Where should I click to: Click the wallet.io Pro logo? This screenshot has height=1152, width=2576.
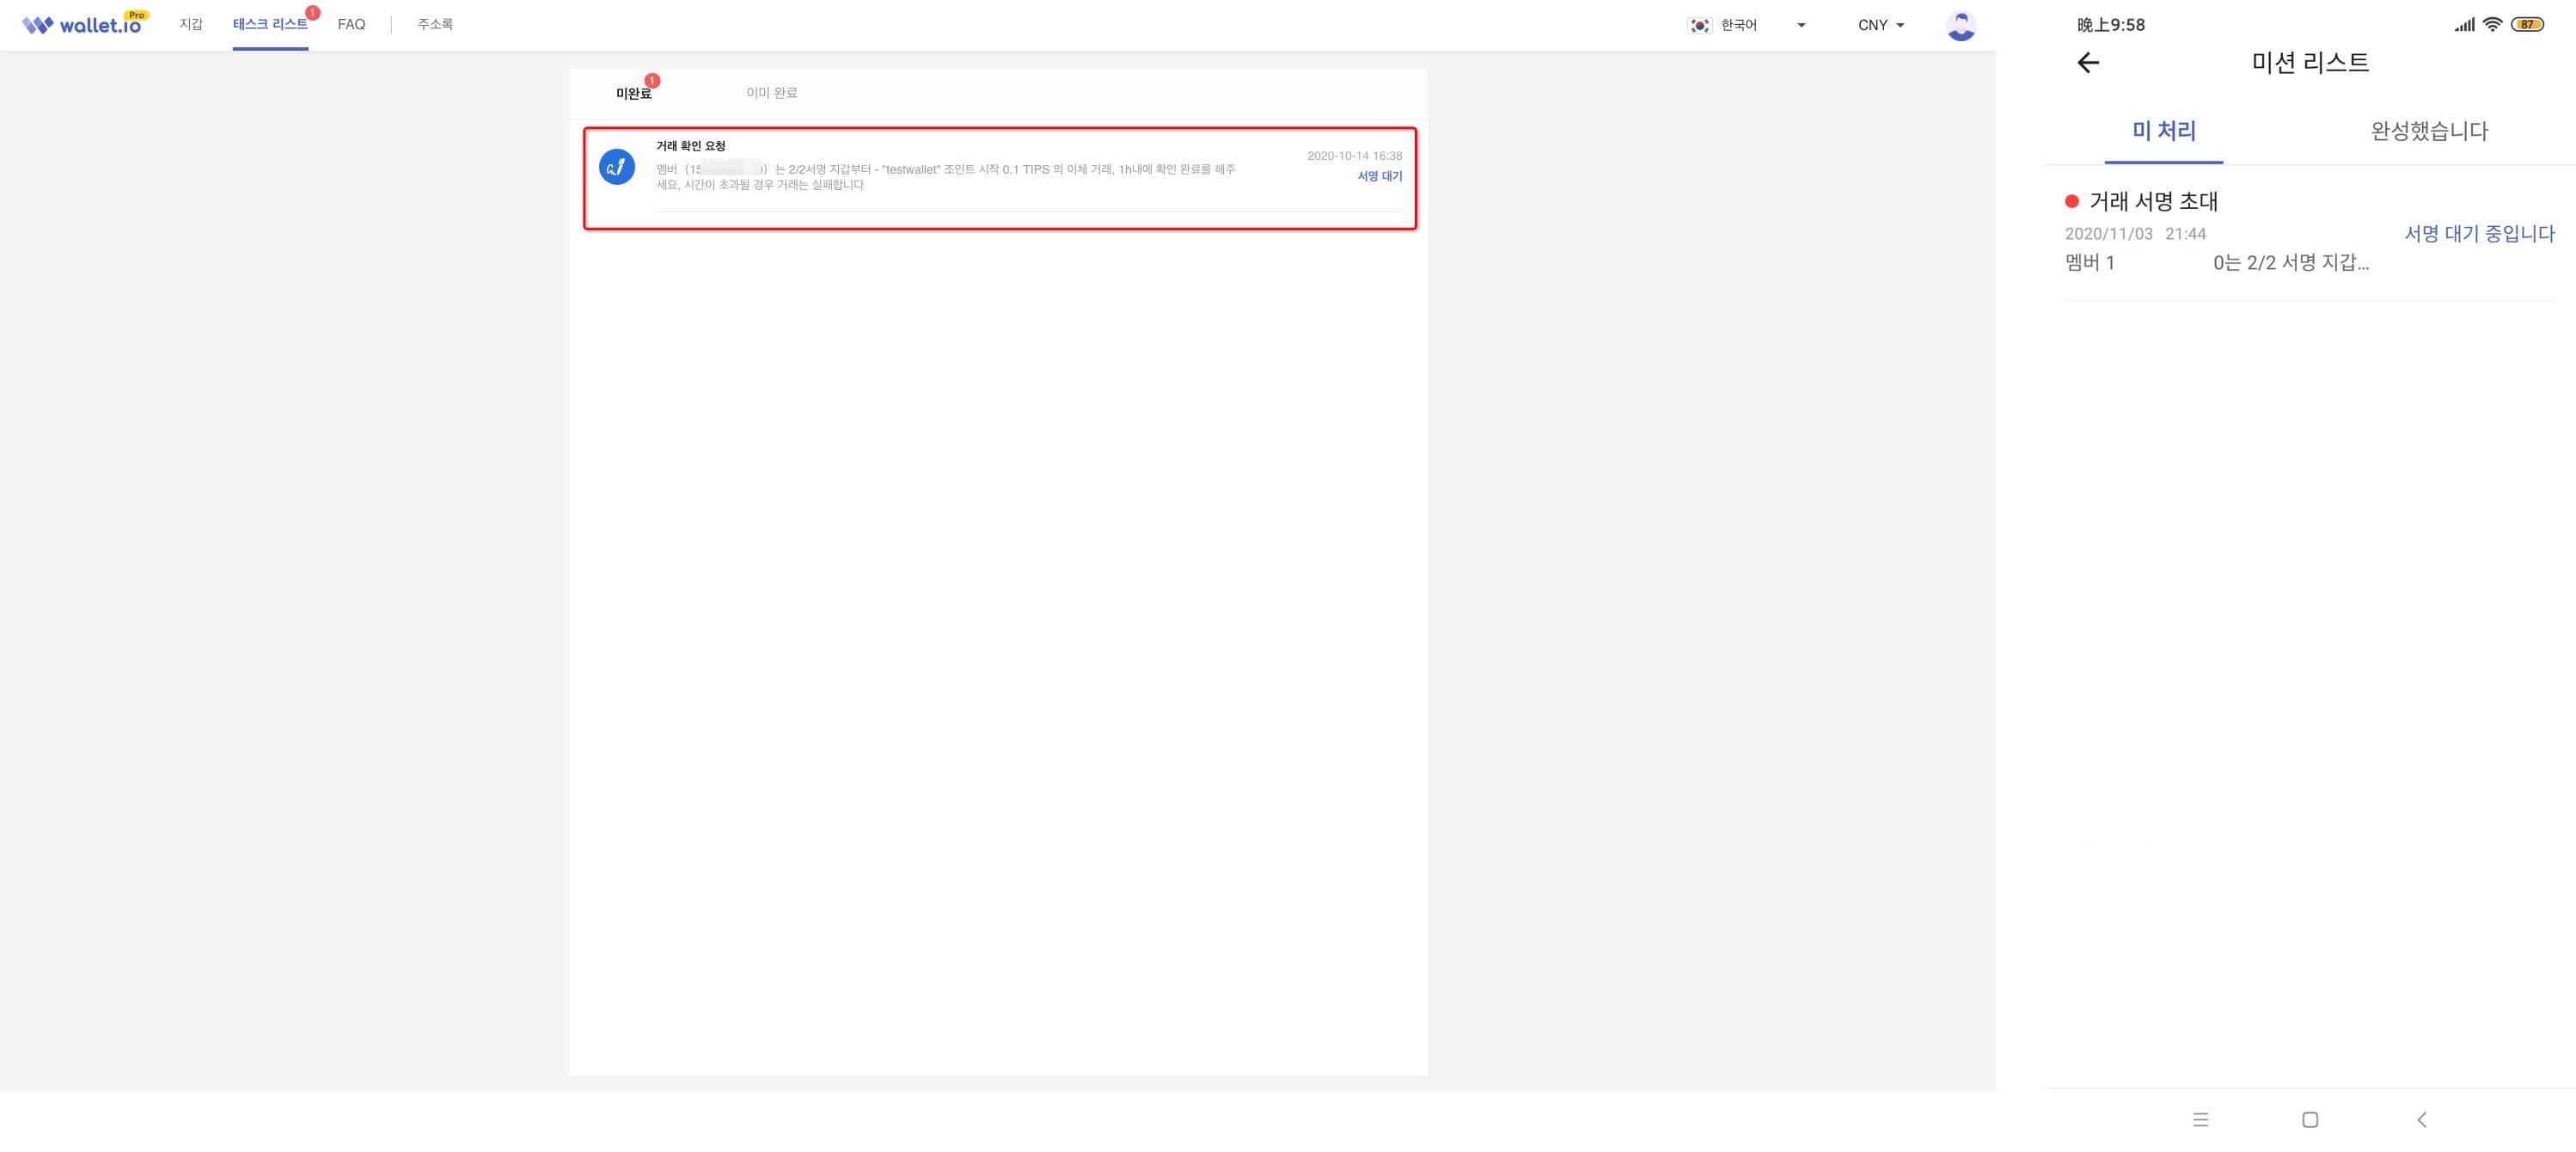click(x=84, y=24)
